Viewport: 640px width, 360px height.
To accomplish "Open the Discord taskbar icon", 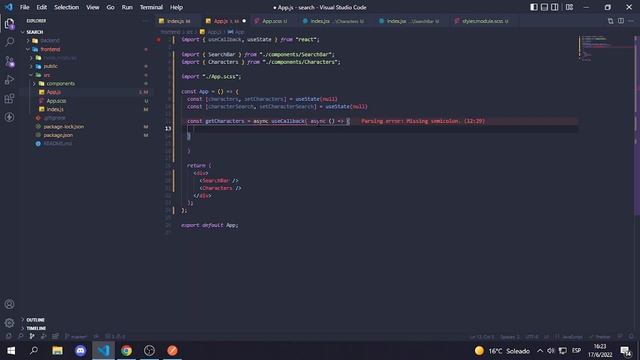I will click(80, 350).
